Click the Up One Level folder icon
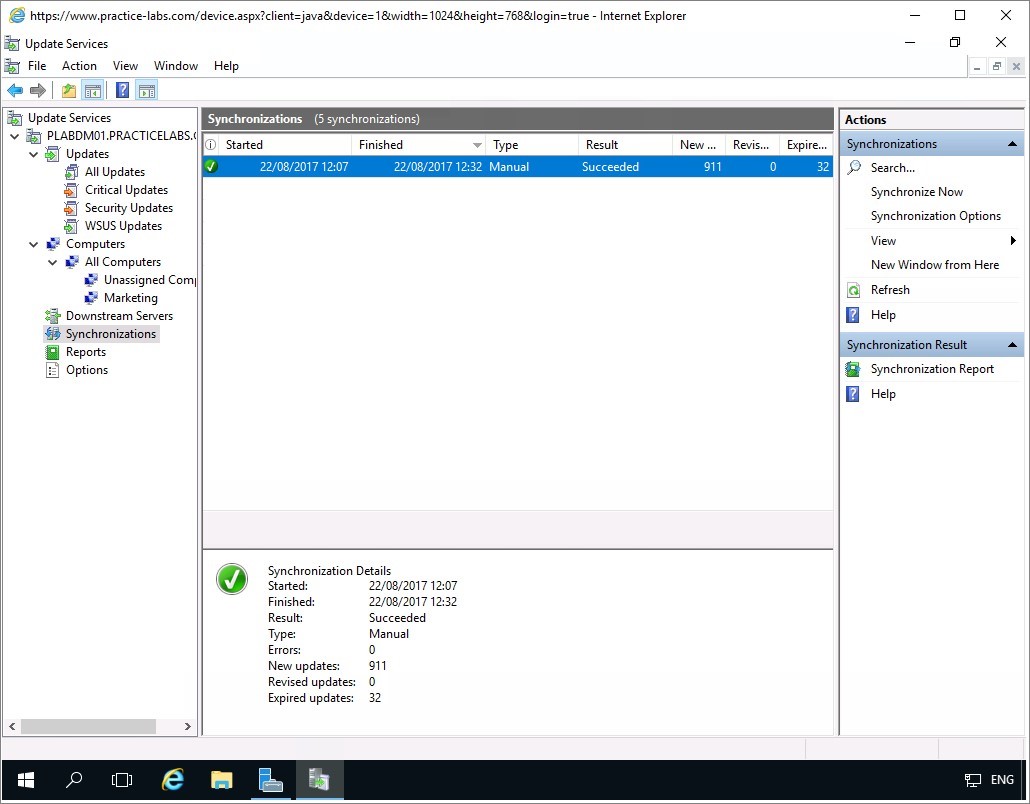Screen dimensions: 1030x804 tap(68, 91)
